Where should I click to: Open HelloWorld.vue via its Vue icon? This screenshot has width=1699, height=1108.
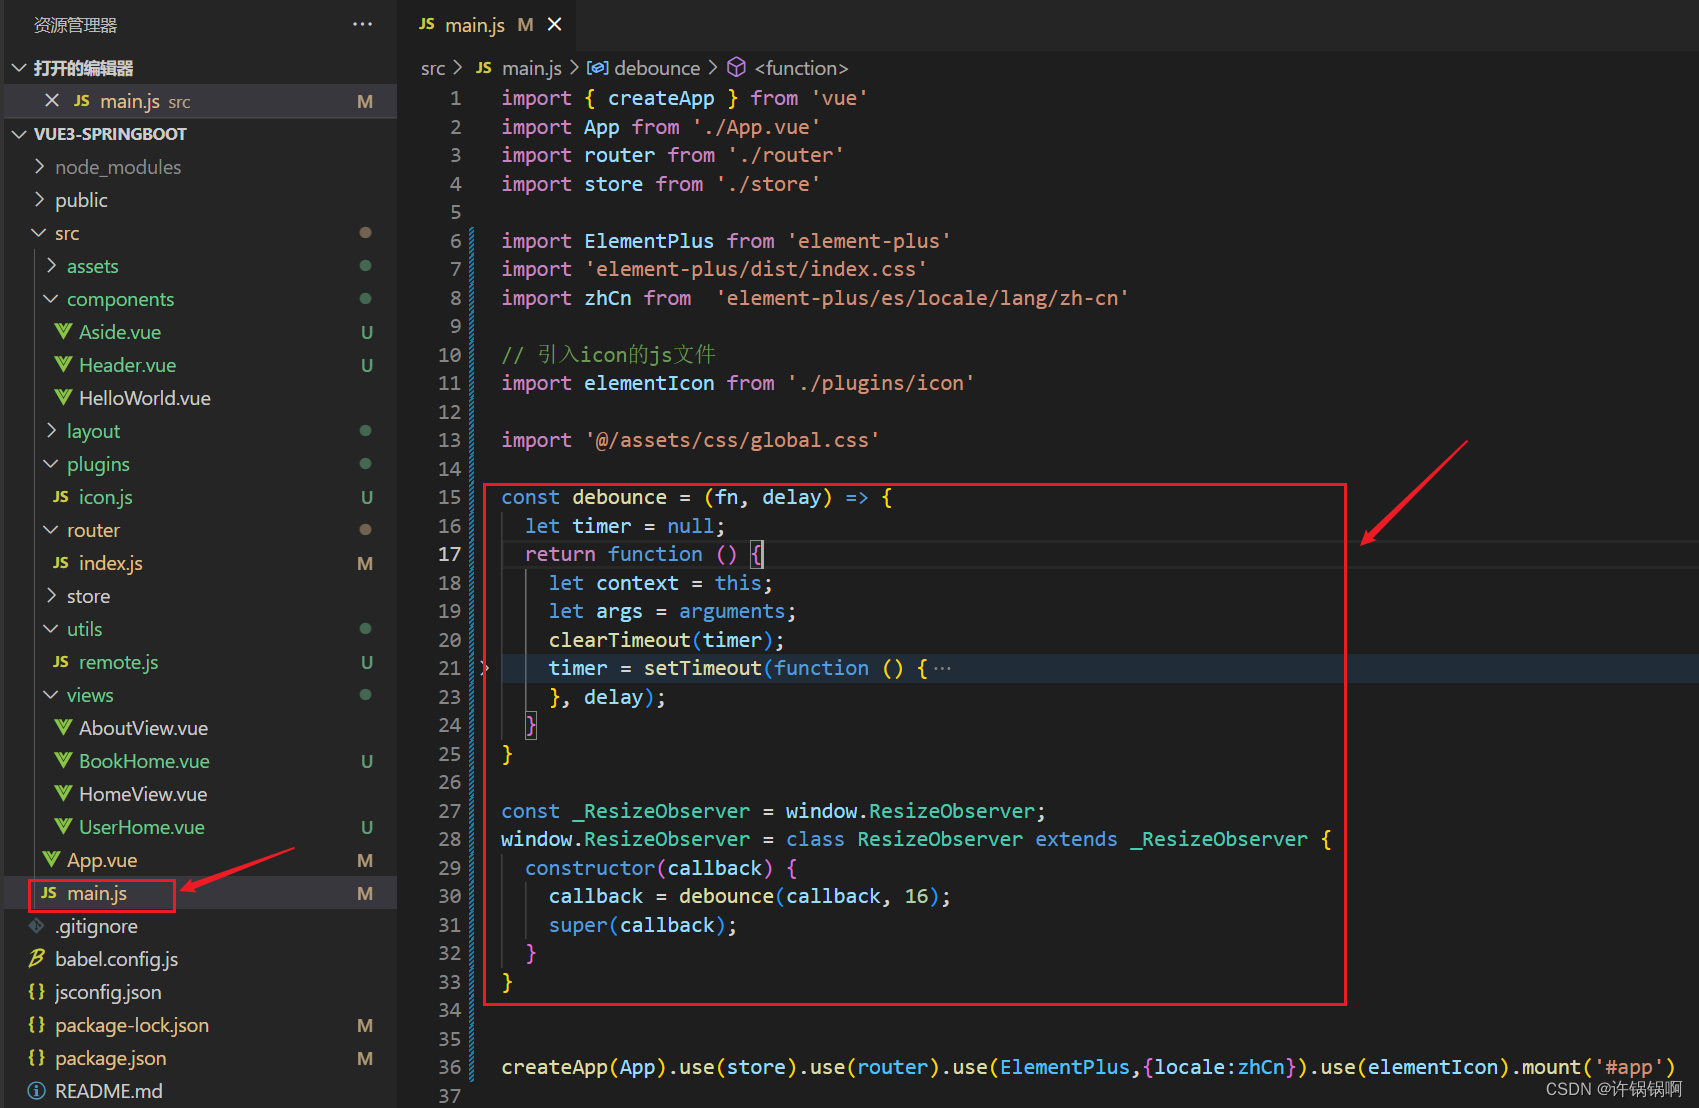[x=64, y=398]
